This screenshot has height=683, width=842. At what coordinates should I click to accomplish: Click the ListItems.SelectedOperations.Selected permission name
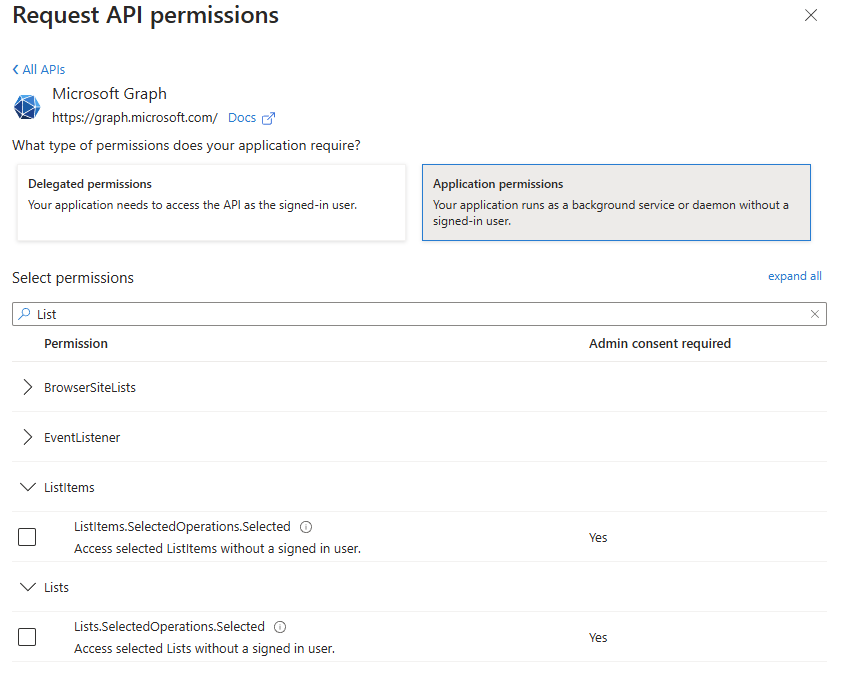182,527
